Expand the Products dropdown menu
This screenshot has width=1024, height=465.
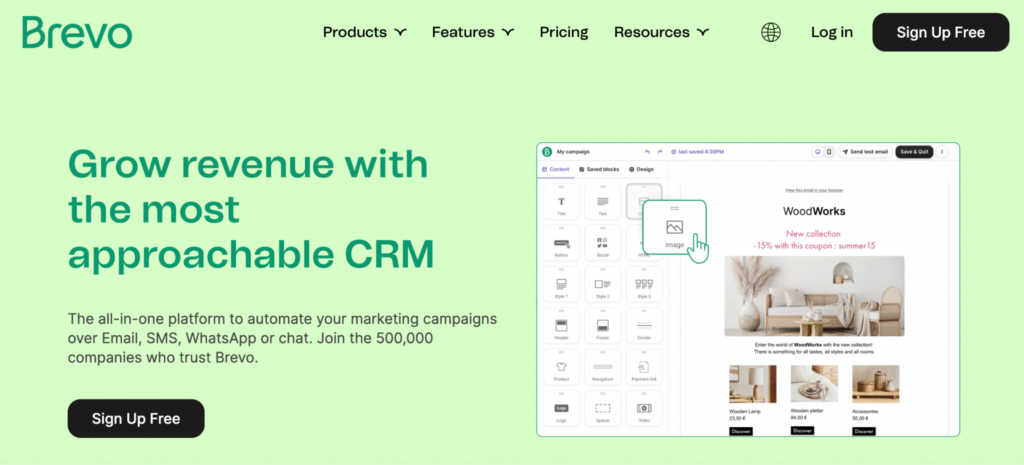tap(365, 32)
